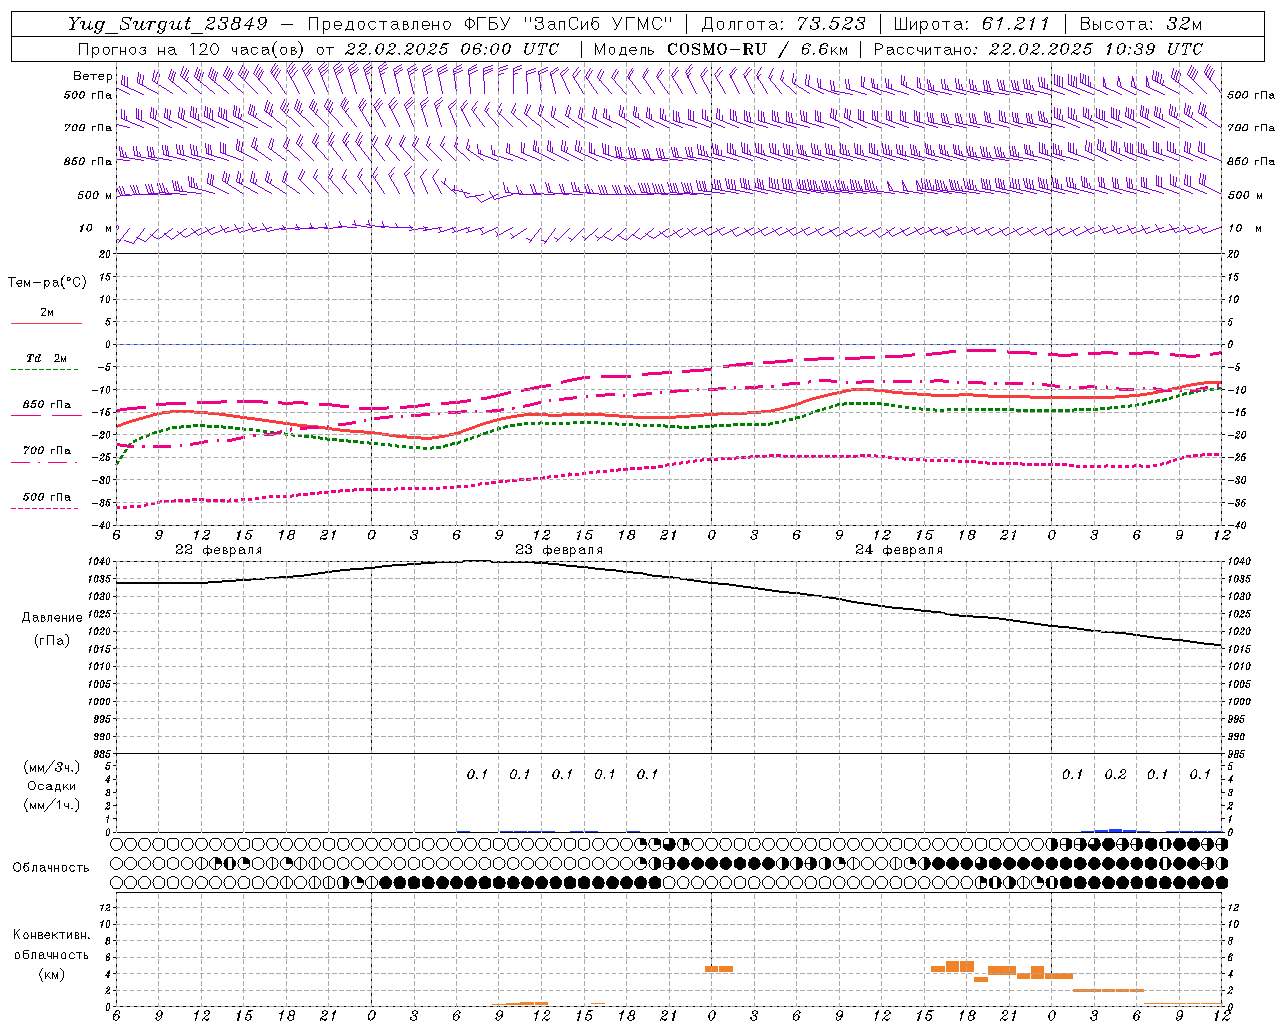Image resolution: width=1280 pixels, height=1024 pixels.
Task: Click the (гПа) unit under Давление
Action: pyautogui.click(x=52, y=640)
